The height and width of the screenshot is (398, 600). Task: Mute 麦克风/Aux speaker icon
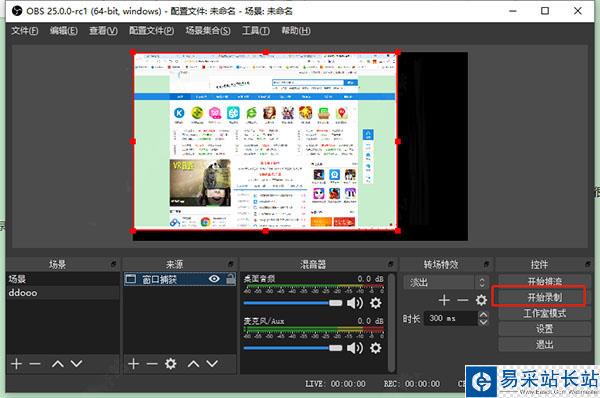coord(355,348)
